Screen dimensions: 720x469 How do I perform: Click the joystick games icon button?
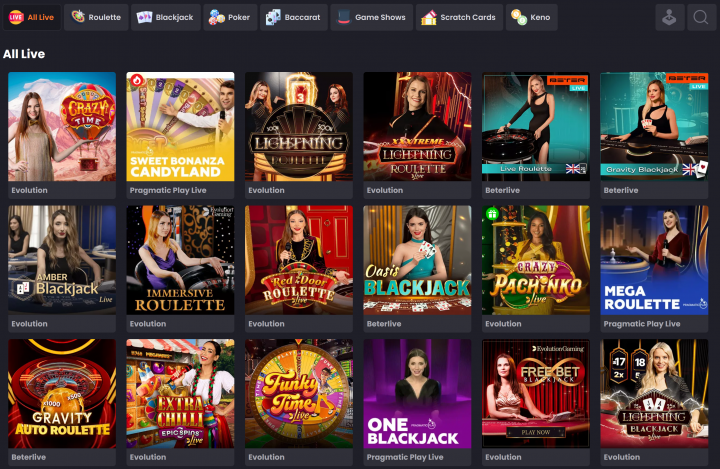coord(669,17)
